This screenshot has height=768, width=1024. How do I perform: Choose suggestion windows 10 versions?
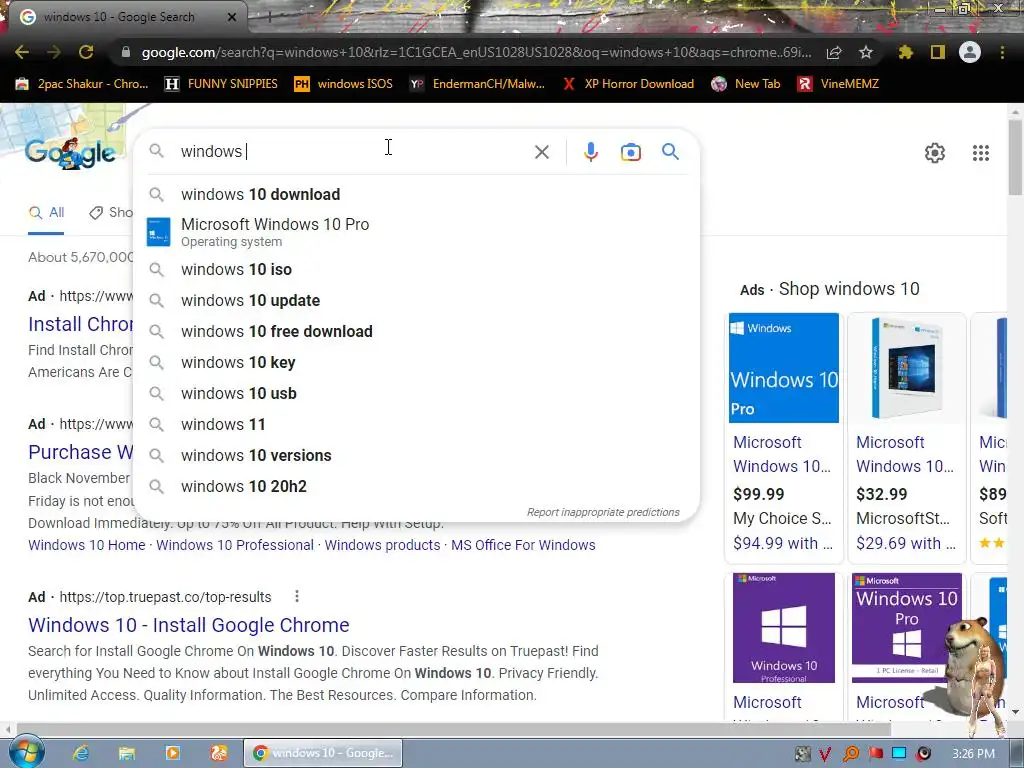click(x=416, y=456)
